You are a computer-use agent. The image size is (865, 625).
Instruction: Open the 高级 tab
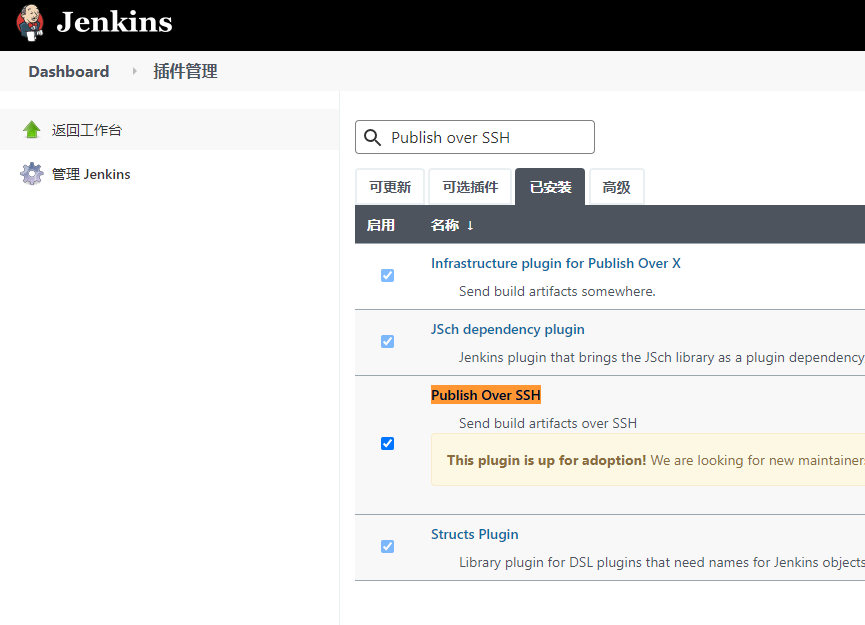[x=616, y=187]
